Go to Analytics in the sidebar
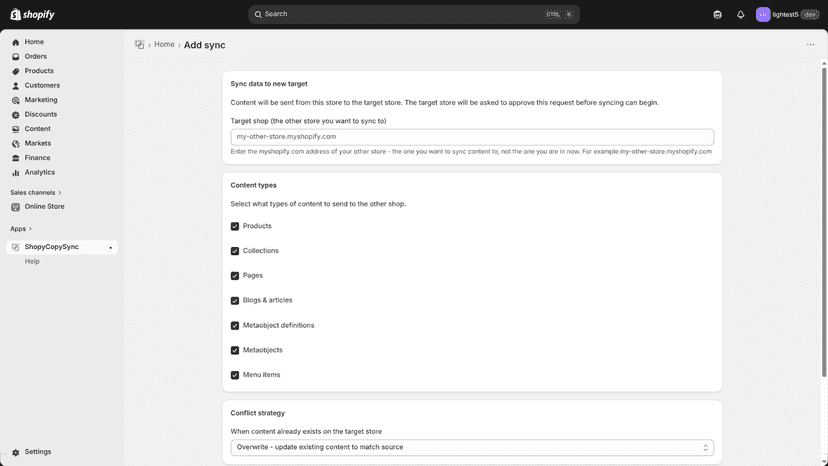The width and height of the screenshot is (828, 466). [x=40, y=172]
